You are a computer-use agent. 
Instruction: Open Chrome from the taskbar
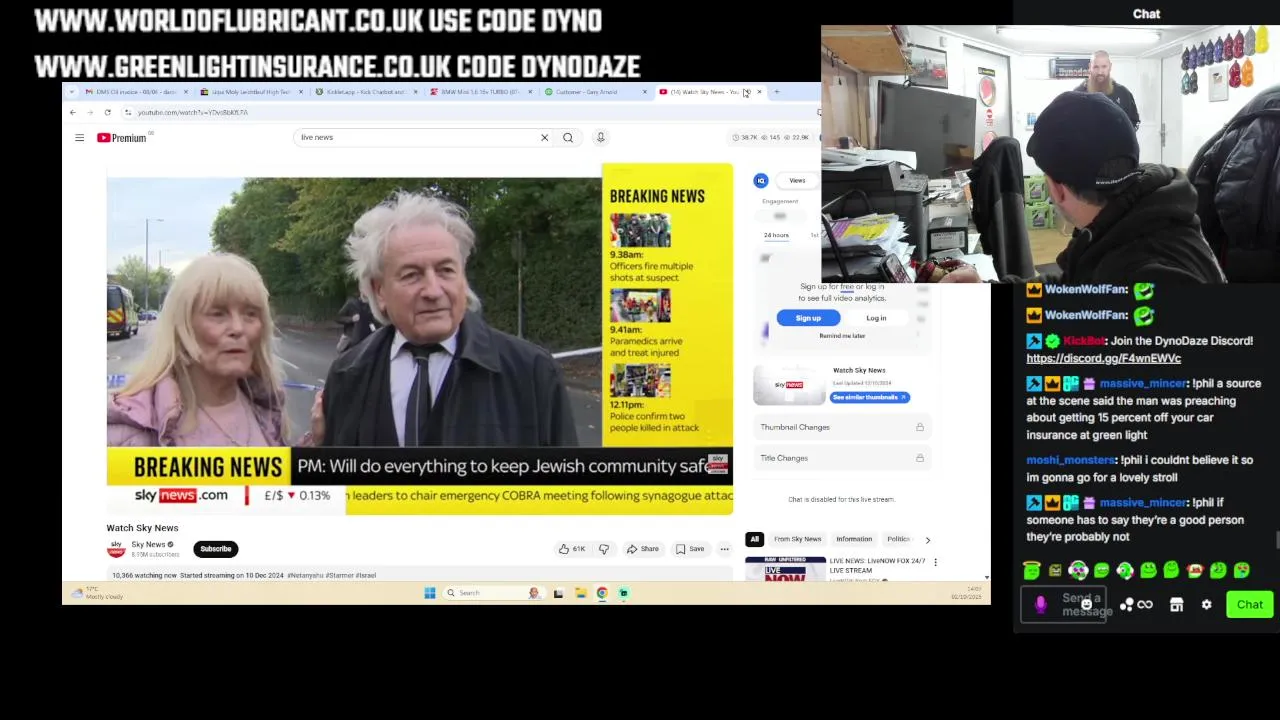pos(602,593)
